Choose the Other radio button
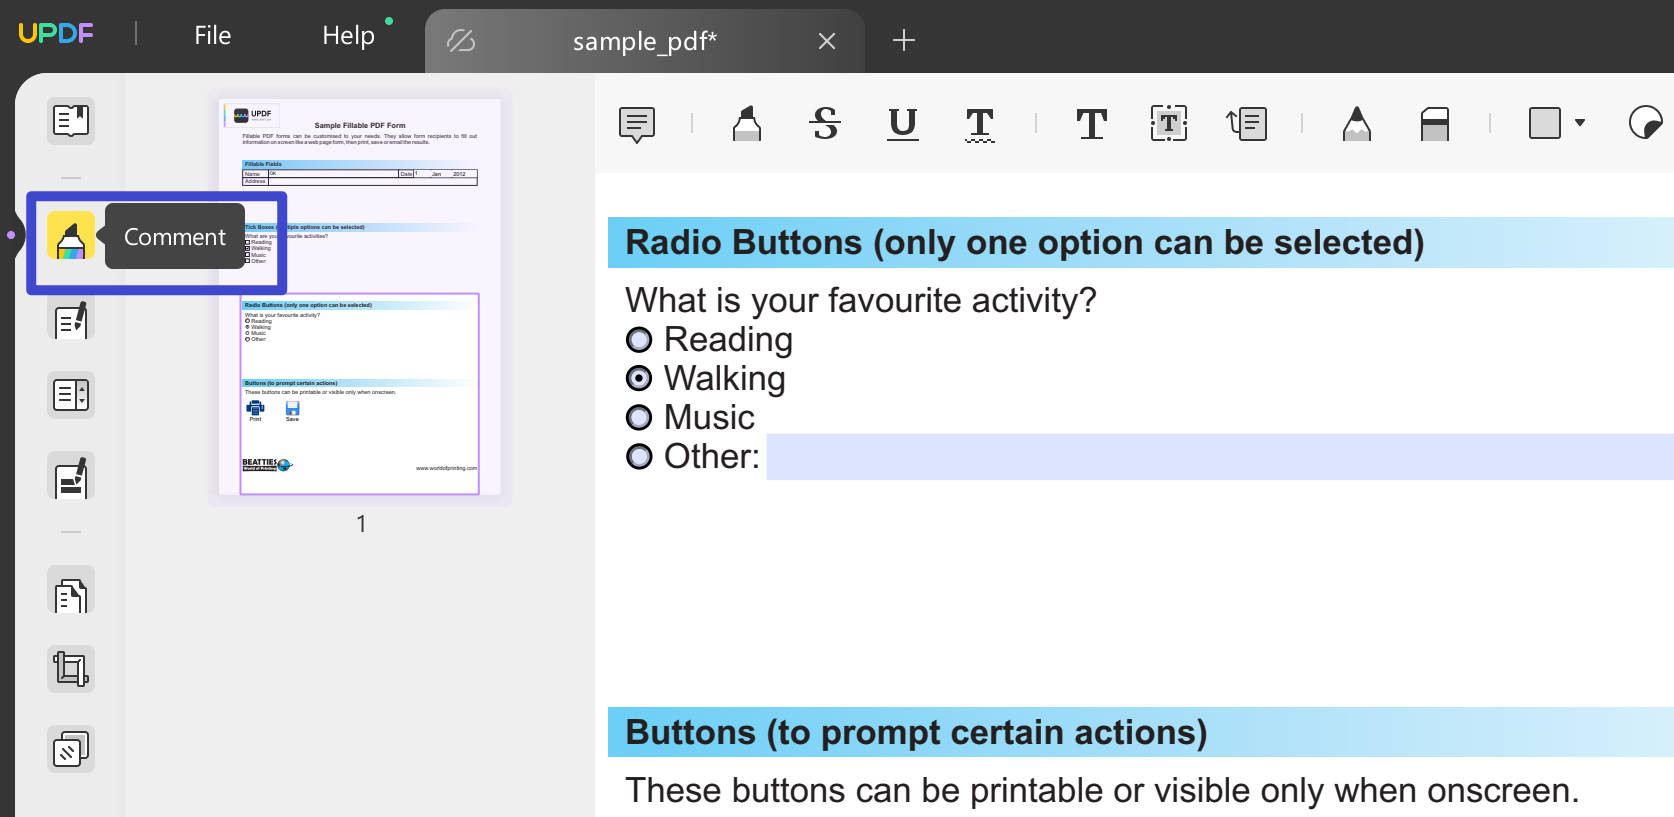This screenshot has height=817, width=1674. 639,457
